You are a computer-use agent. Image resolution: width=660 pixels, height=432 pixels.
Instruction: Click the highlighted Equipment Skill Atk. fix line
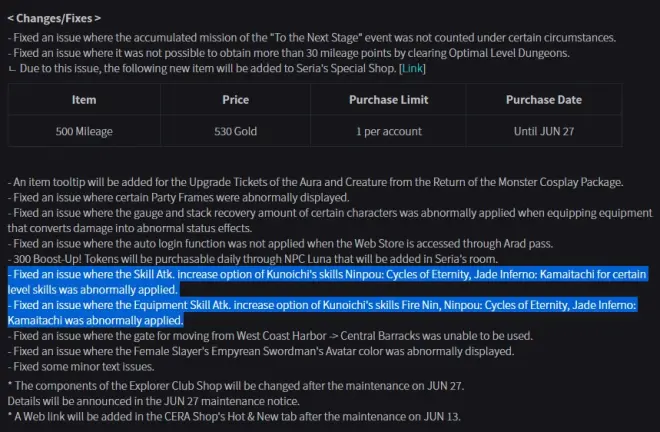coord(320,305)
